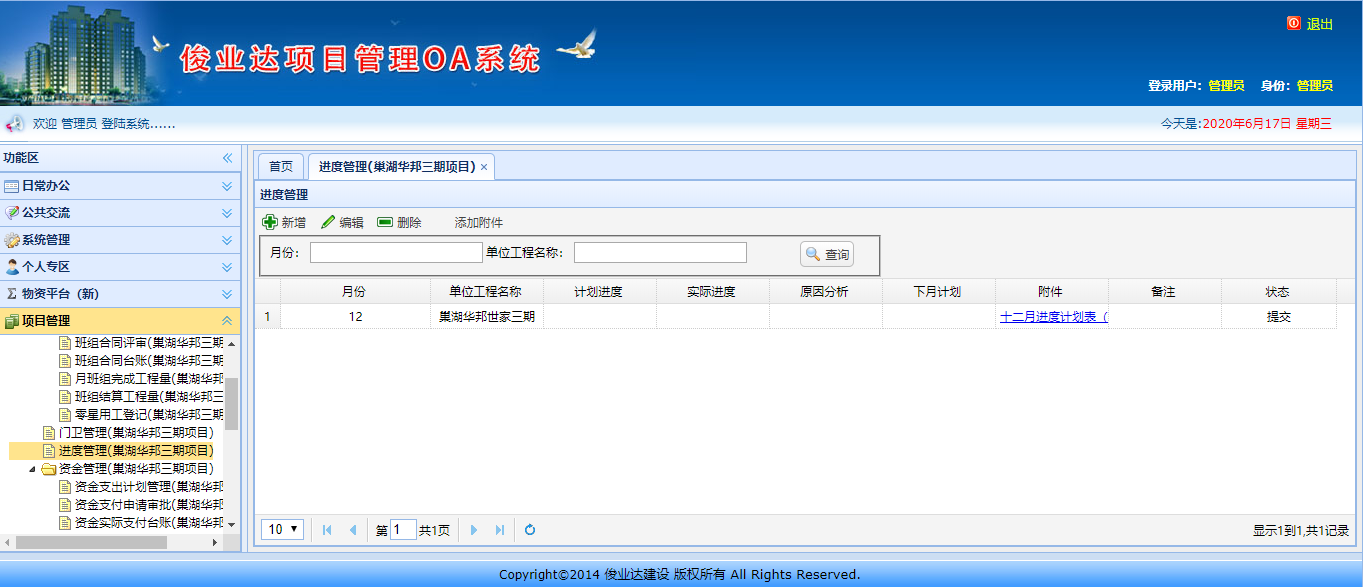Viewport: 1363px width, 587px height.
Task: Select the 提交 status cell
Action: click(x=1279, y=316)
